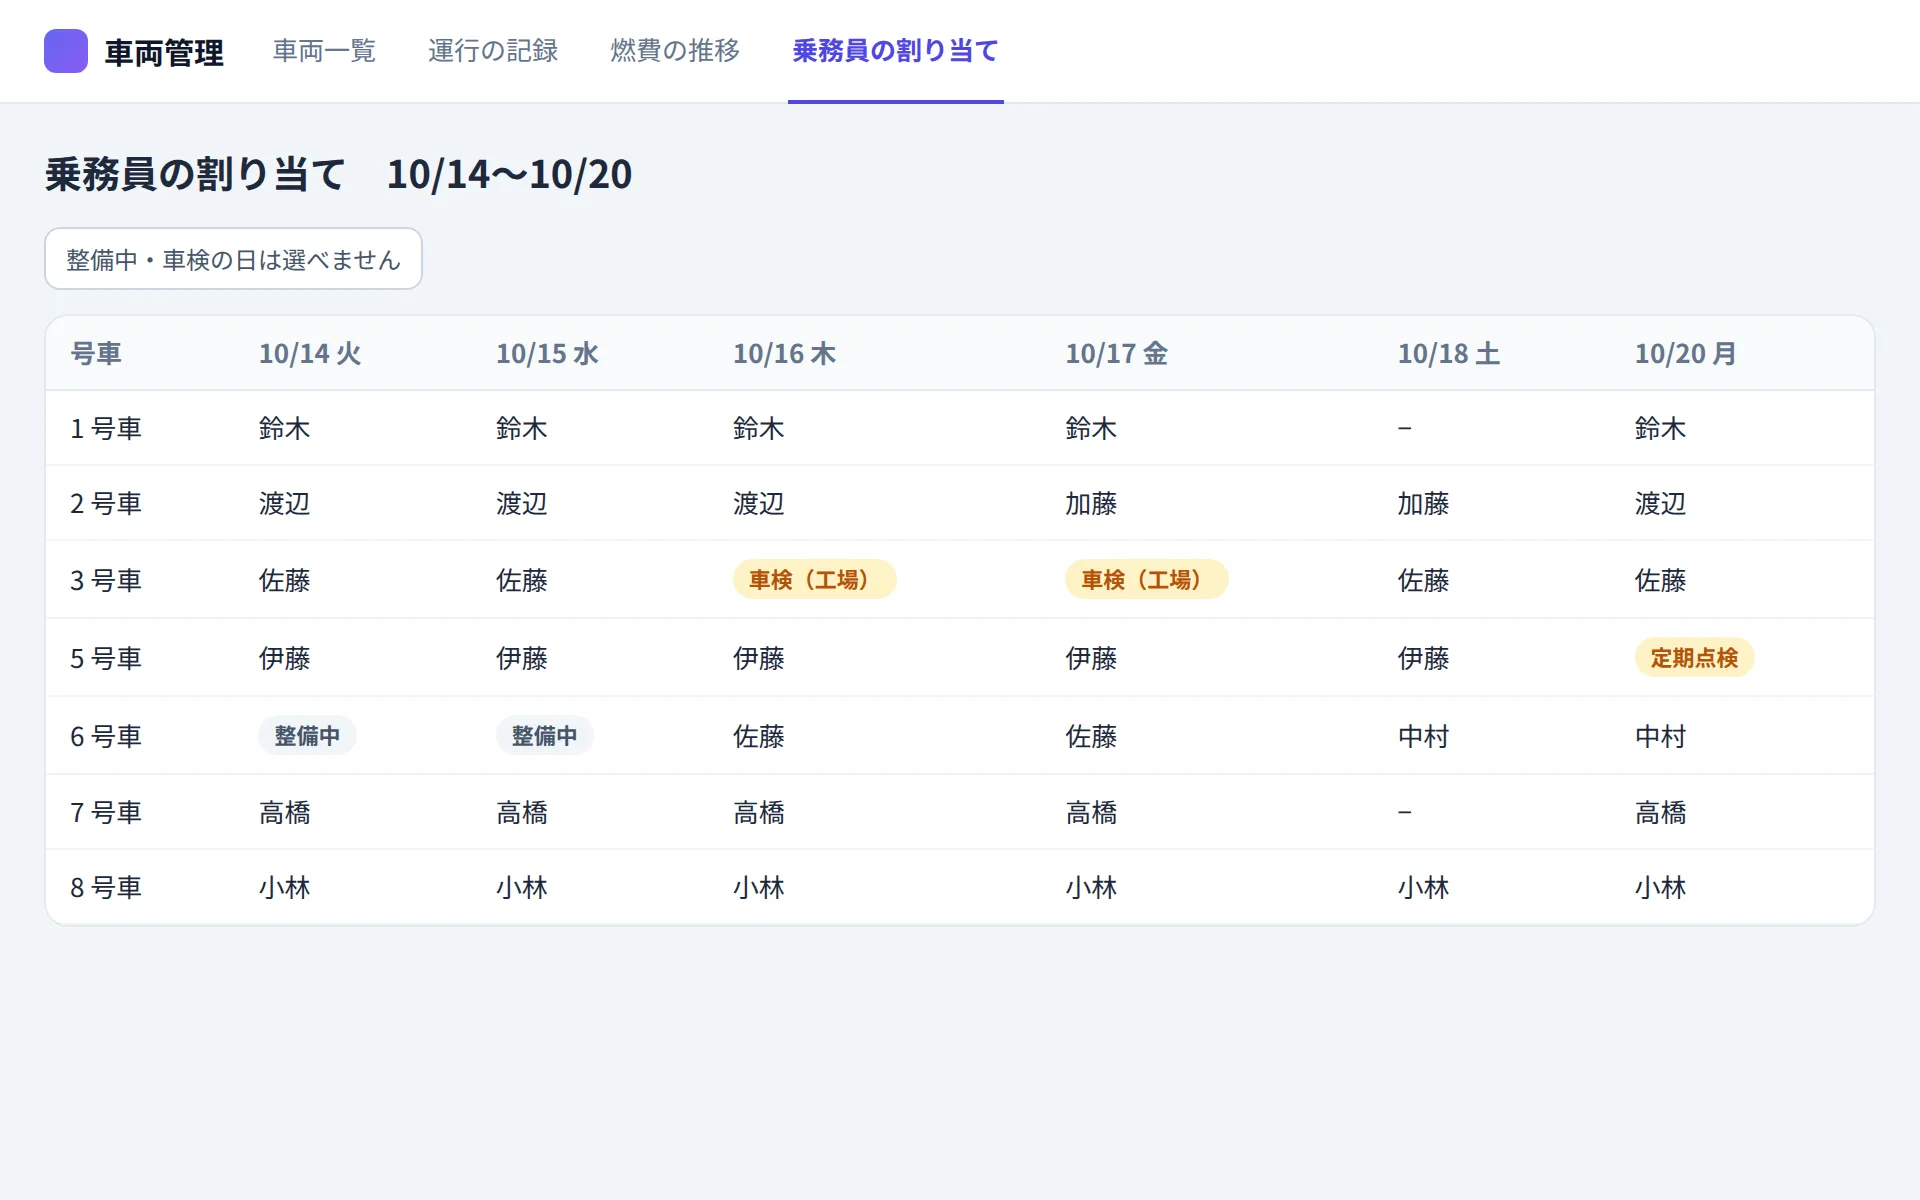Viewport: 1920px width, 1200px height.
Task: Click 中村 for 6 号車 on 10/18
Action: 1423,737
